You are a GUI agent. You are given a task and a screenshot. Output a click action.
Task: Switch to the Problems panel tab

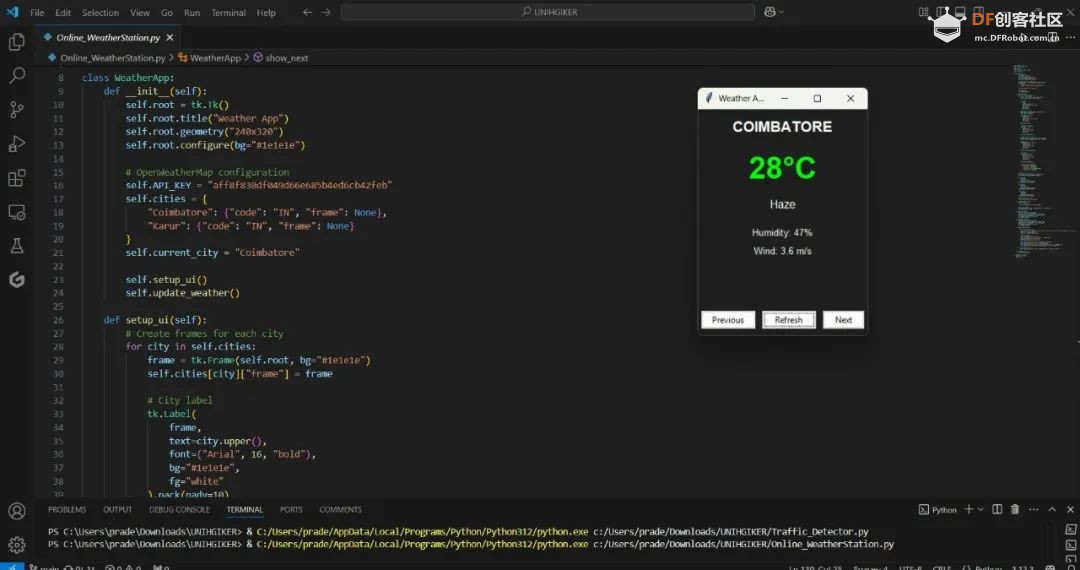67,509
